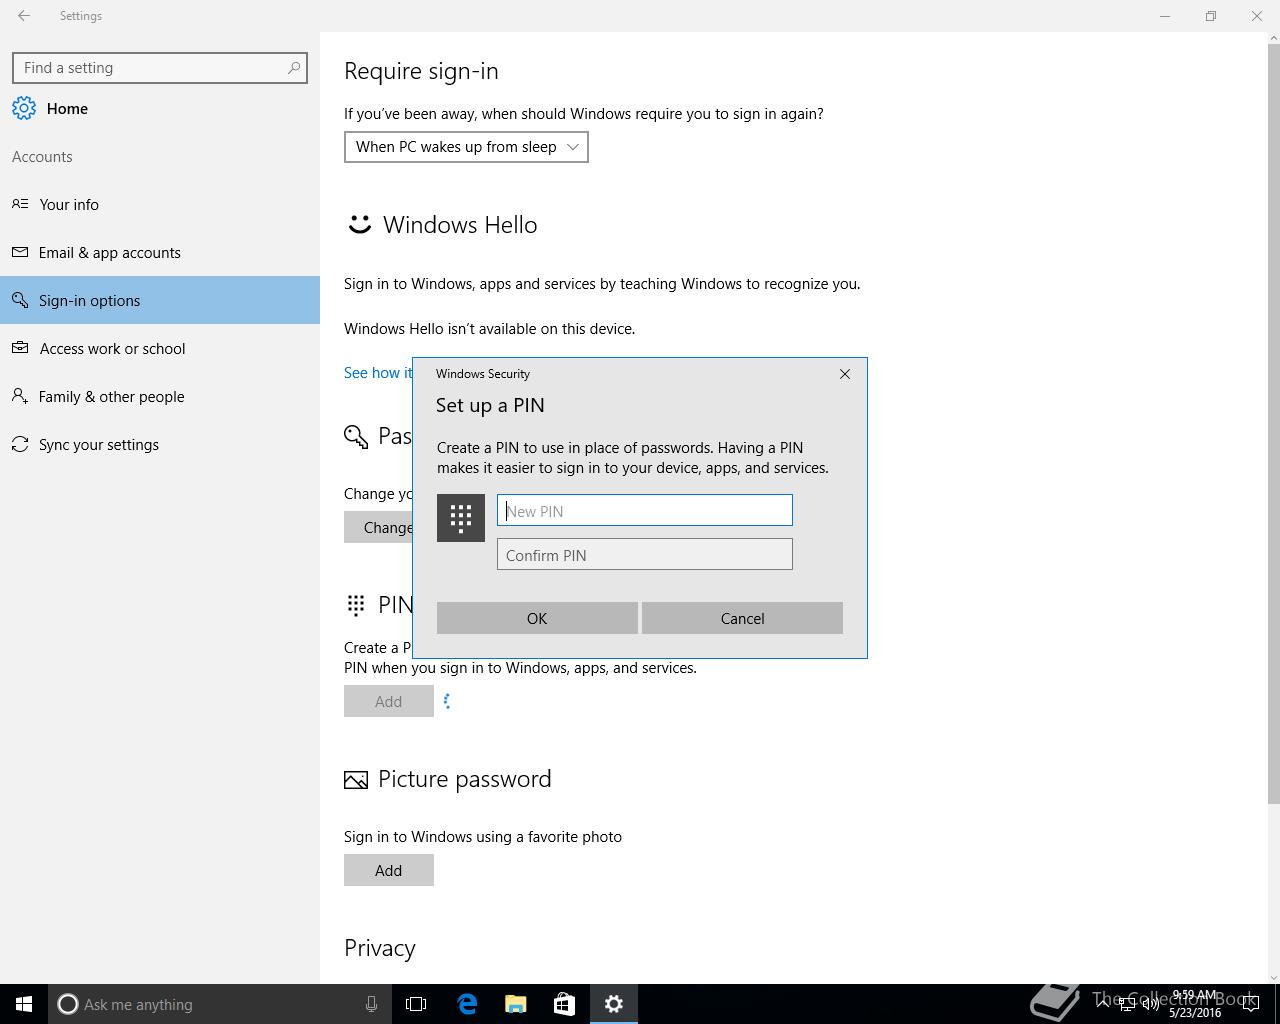Open Access work or school
Image resolution: width=1280 pixels, height=1024 pixels.
(x=160, y=348)
